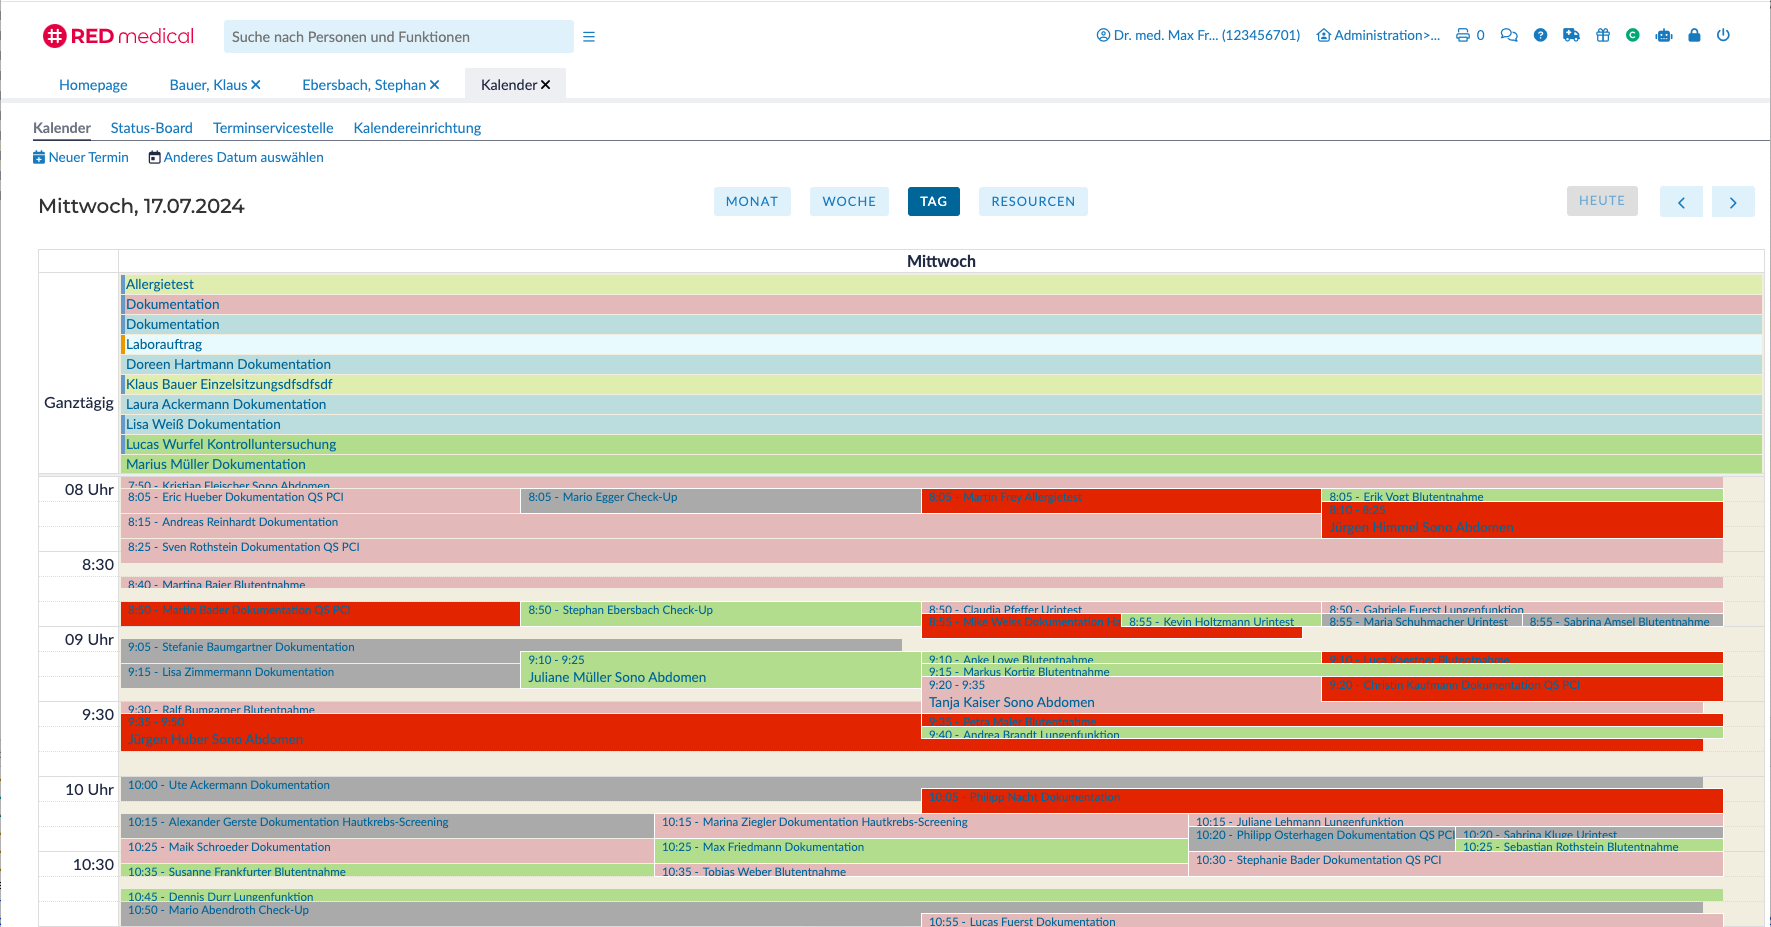Viewport: 1771px width, 927px height.
Task: Go to the previous day arrow
Action: (1681, 202)
